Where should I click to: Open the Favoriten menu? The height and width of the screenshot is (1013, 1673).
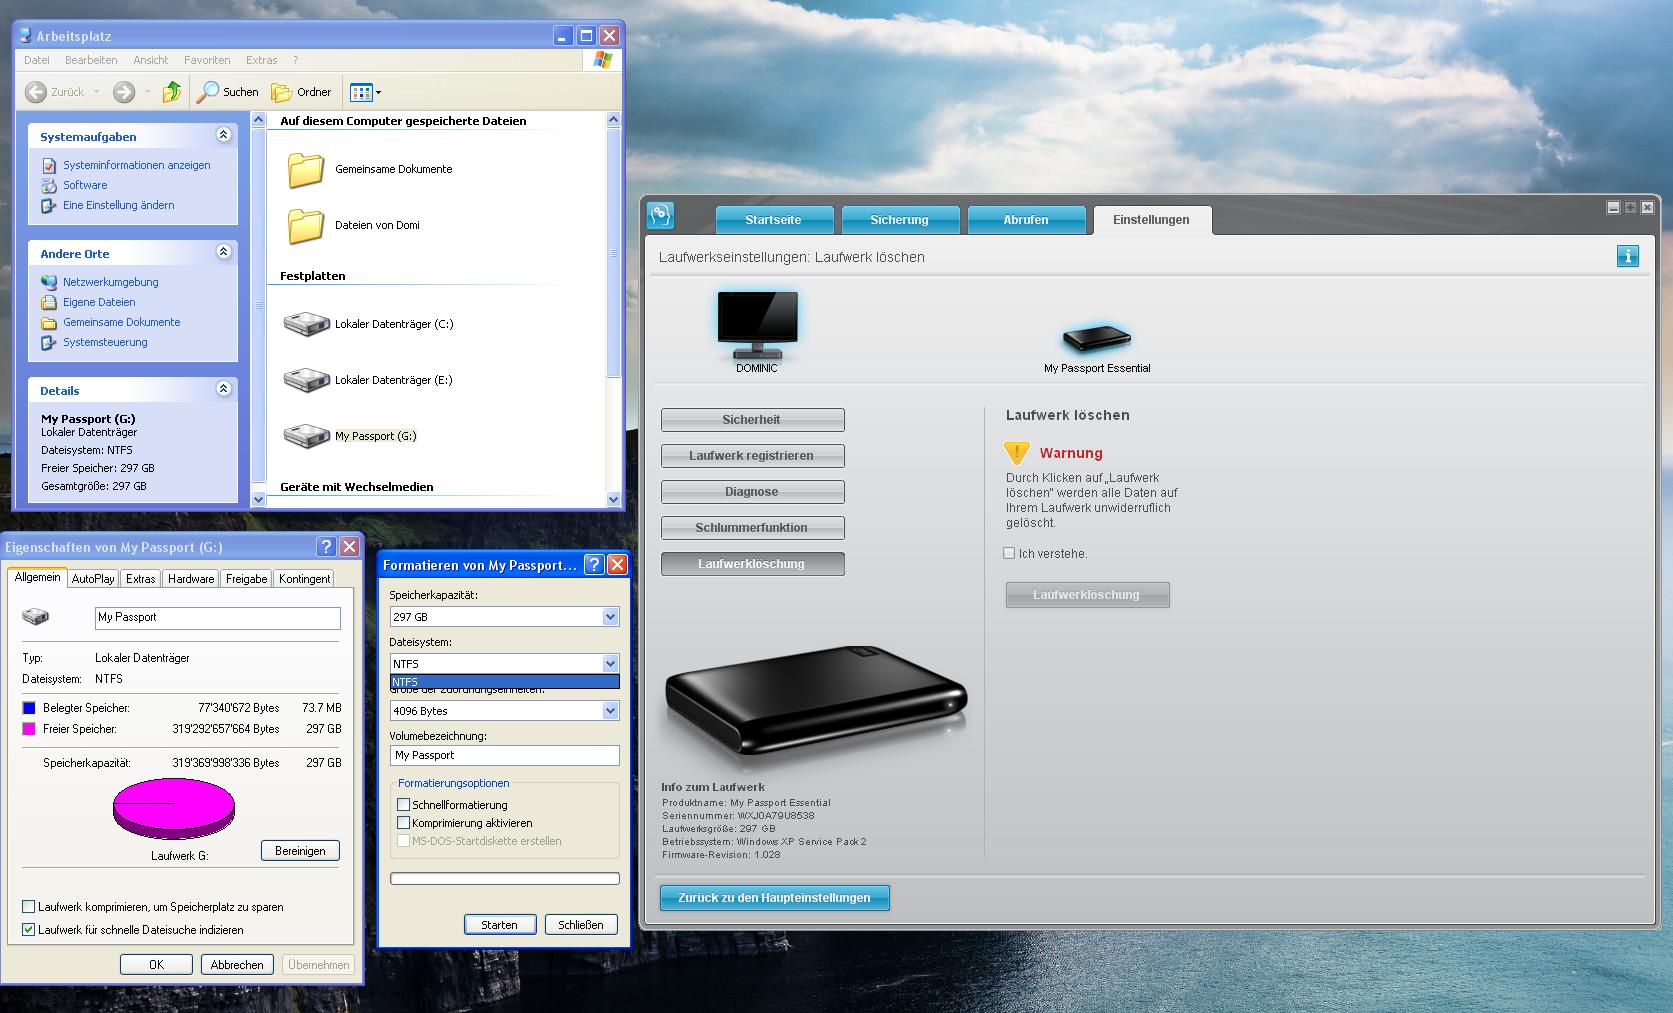pos(207,60)
